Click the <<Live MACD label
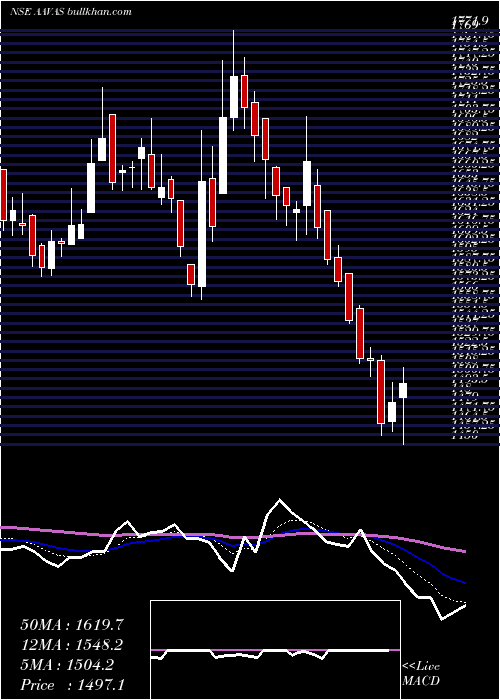 click(421, 674)
